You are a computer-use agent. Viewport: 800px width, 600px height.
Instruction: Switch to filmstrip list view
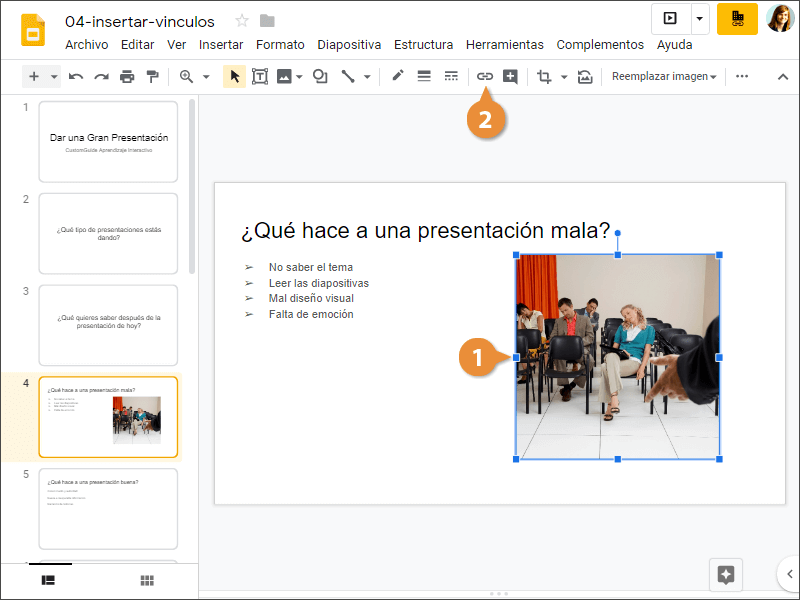(x=48, y=580)
